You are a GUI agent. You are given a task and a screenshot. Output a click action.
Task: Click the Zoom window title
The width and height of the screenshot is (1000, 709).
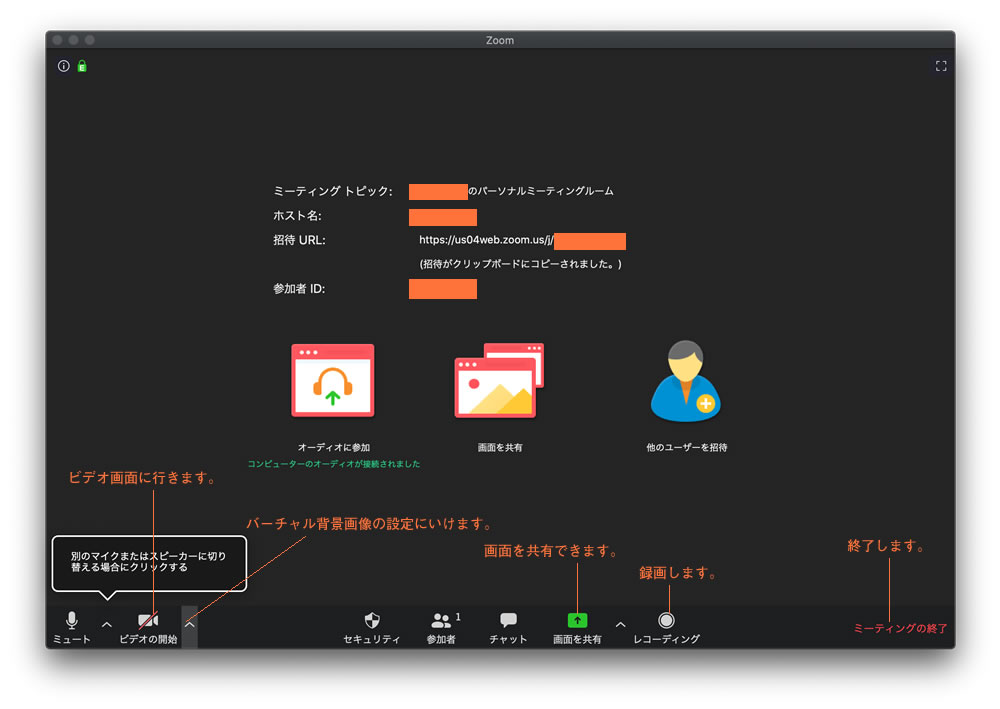tap(500, 40)
